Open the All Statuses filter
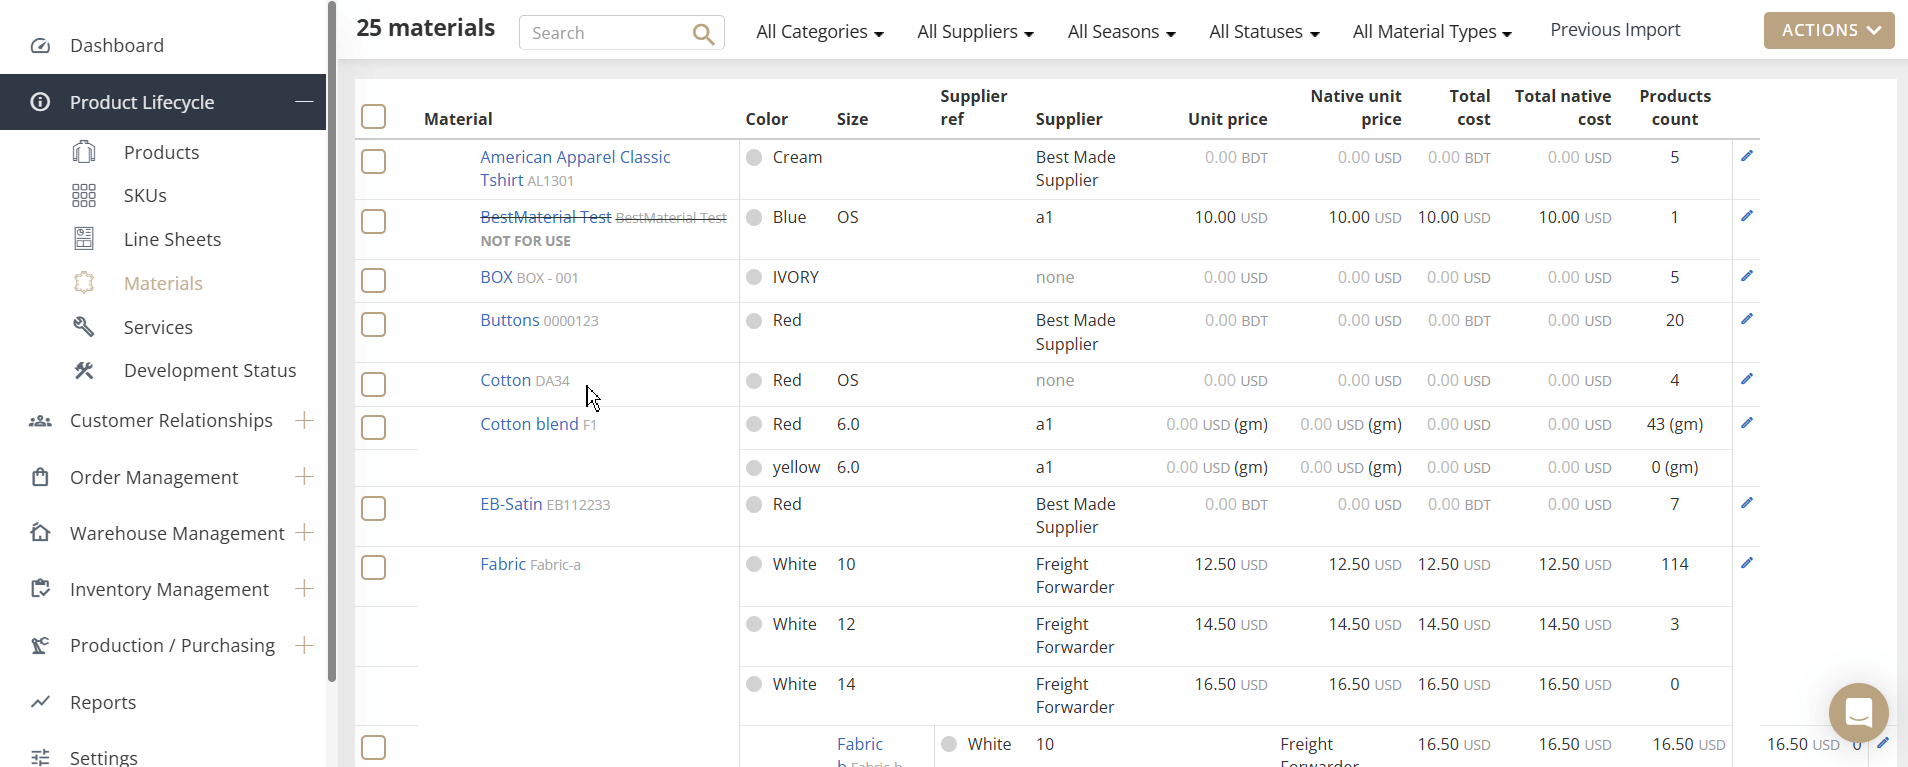The width and height of the screenshot is (1908, 767). click(1264, 32)
